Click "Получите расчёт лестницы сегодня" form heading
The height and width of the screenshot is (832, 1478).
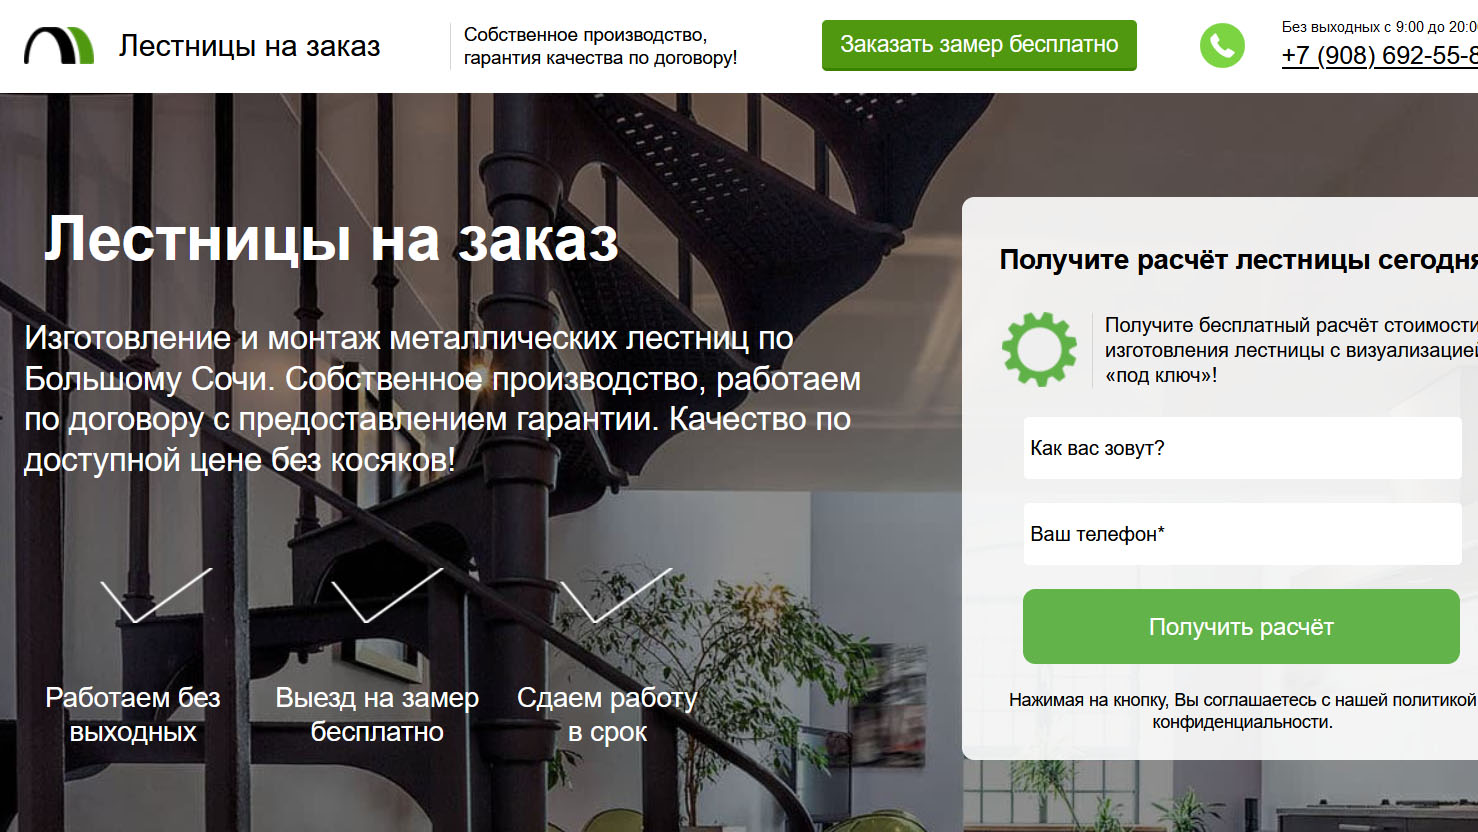pyautogui.click(x=1239, y=260)
